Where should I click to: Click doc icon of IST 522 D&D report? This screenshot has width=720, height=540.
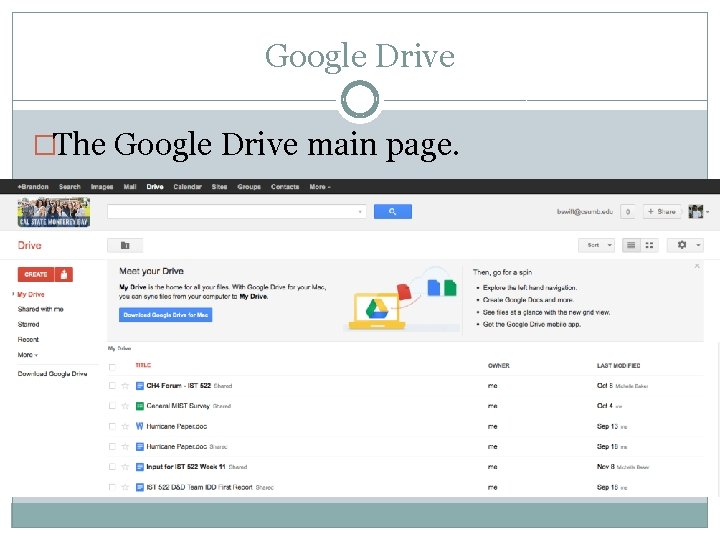140,487
